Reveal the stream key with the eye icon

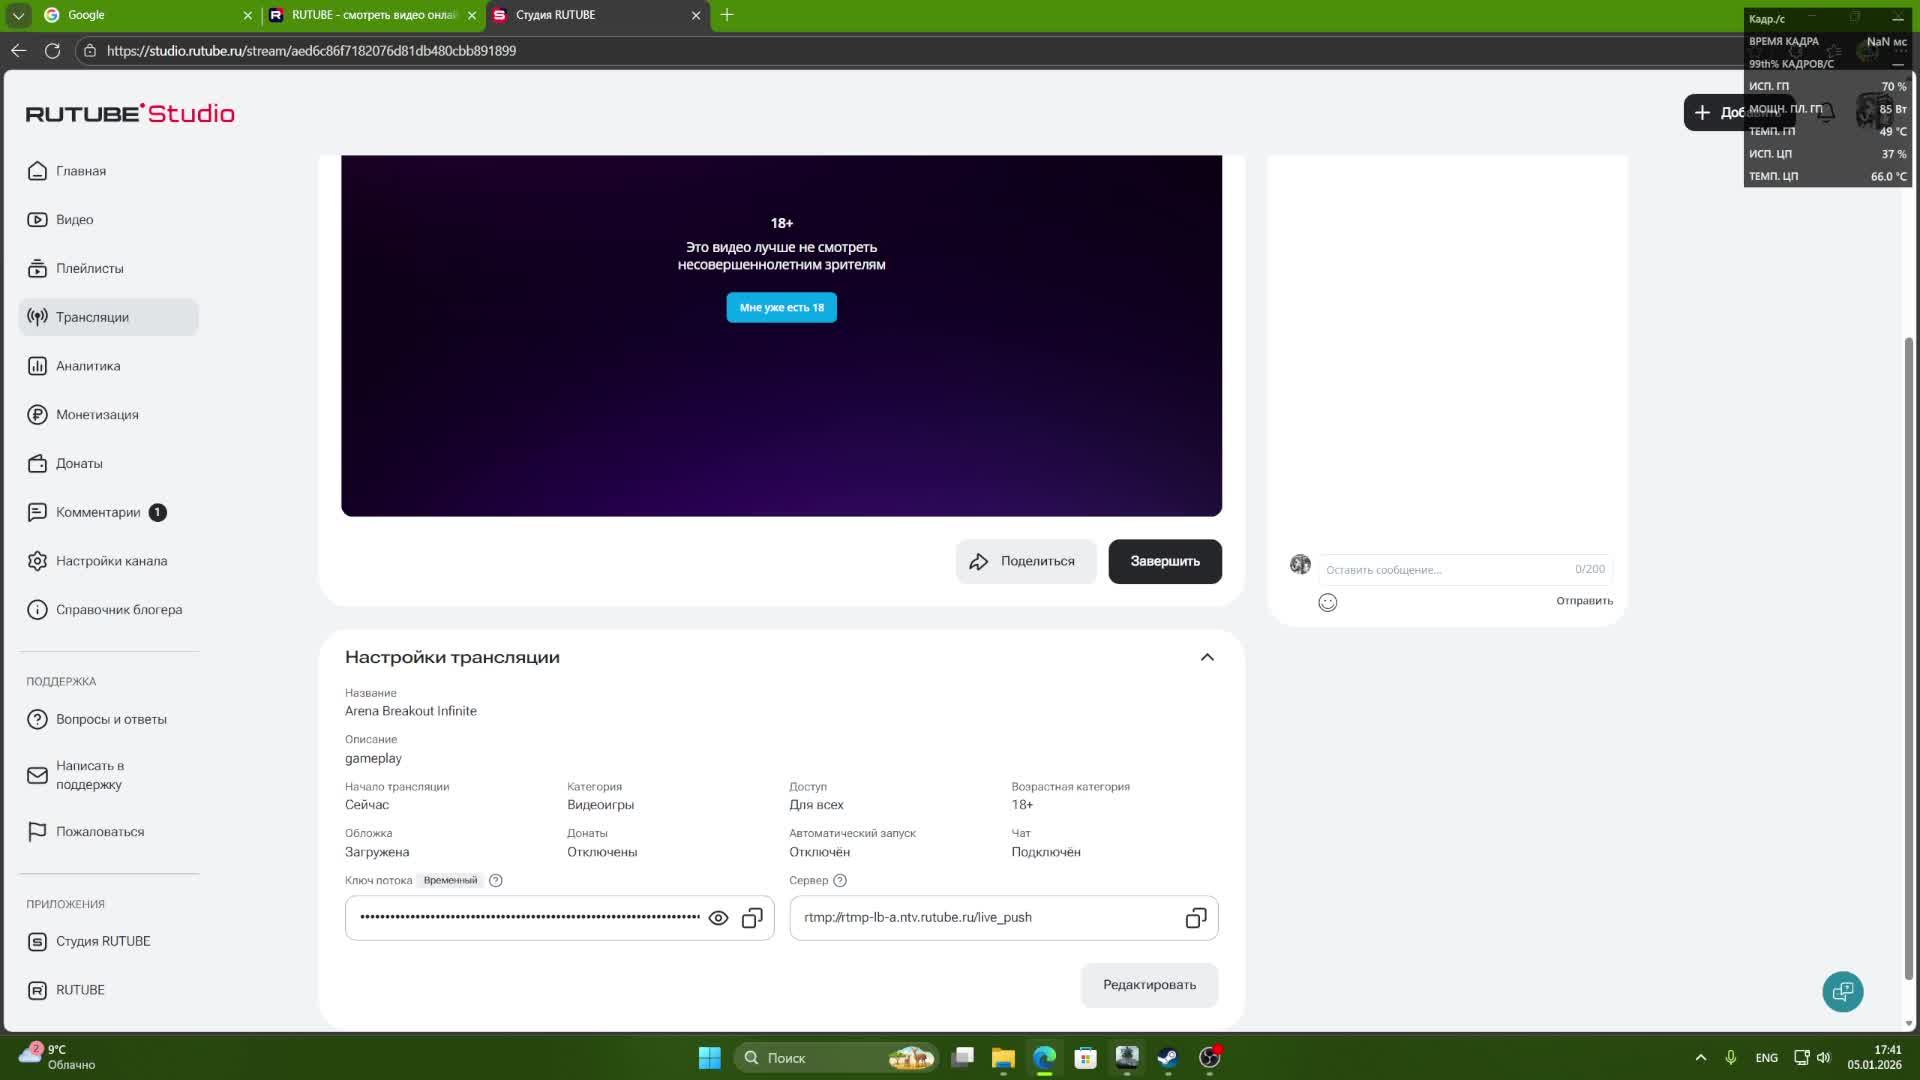point(718,918)
